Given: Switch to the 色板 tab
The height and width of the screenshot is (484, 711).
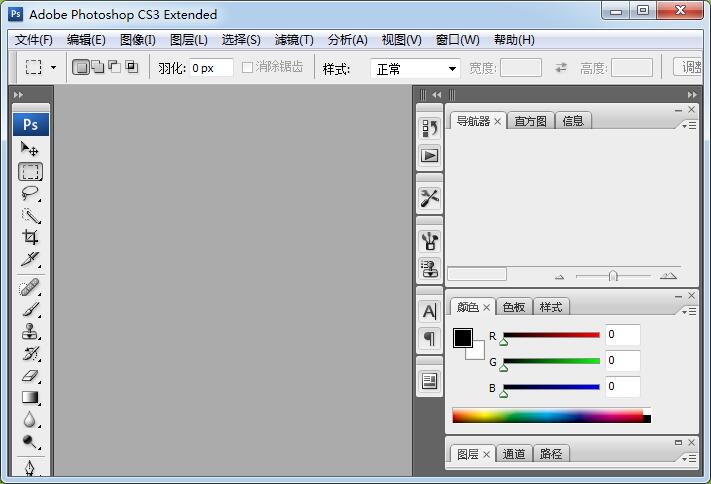Looking at the screenshot, I should tap(513, 307).
